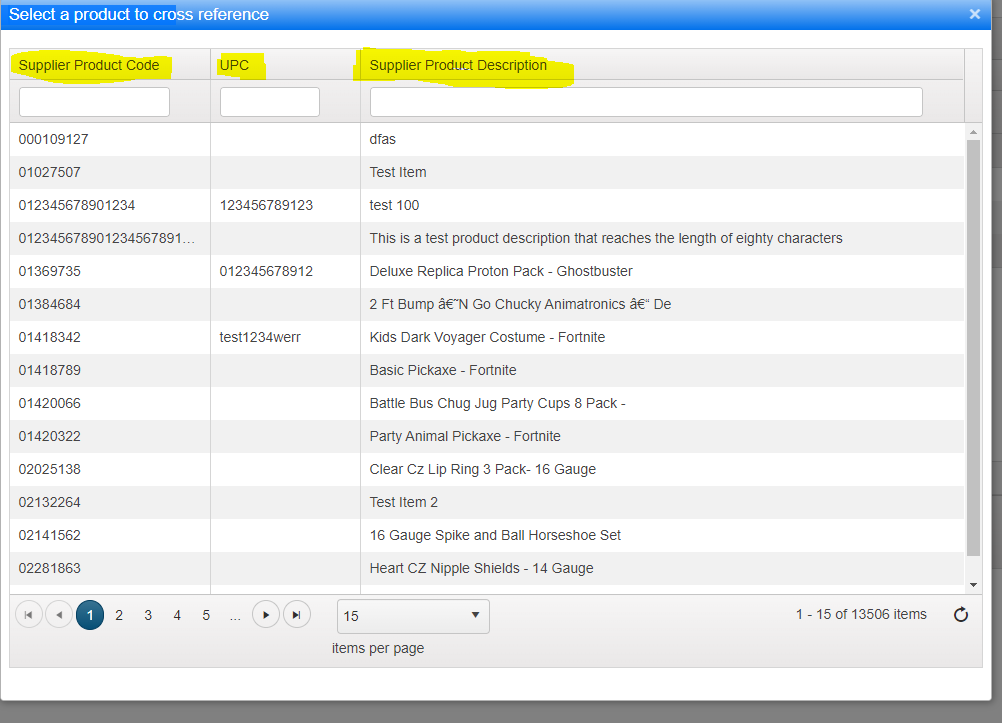This screenshot has width=1002, height=723.
Task: Focus the Supplier Product Description filter box
Action: click(646, 102)
